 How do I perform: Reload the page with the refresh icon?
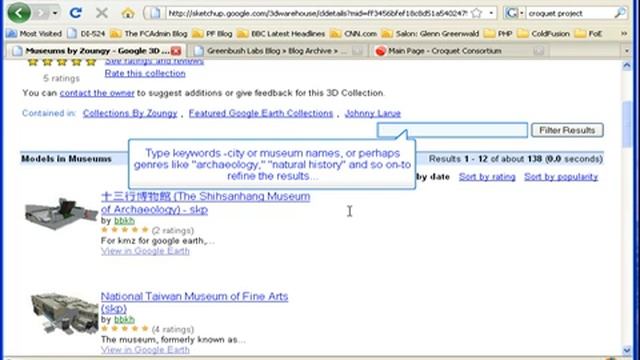click(76, 13)
